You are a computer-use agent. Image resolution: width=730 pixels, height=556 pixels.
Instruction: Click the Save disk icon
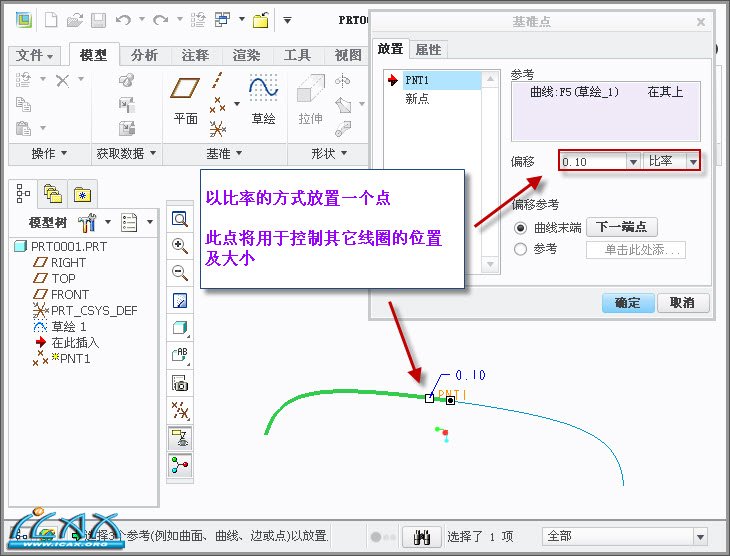pos(98,20)
